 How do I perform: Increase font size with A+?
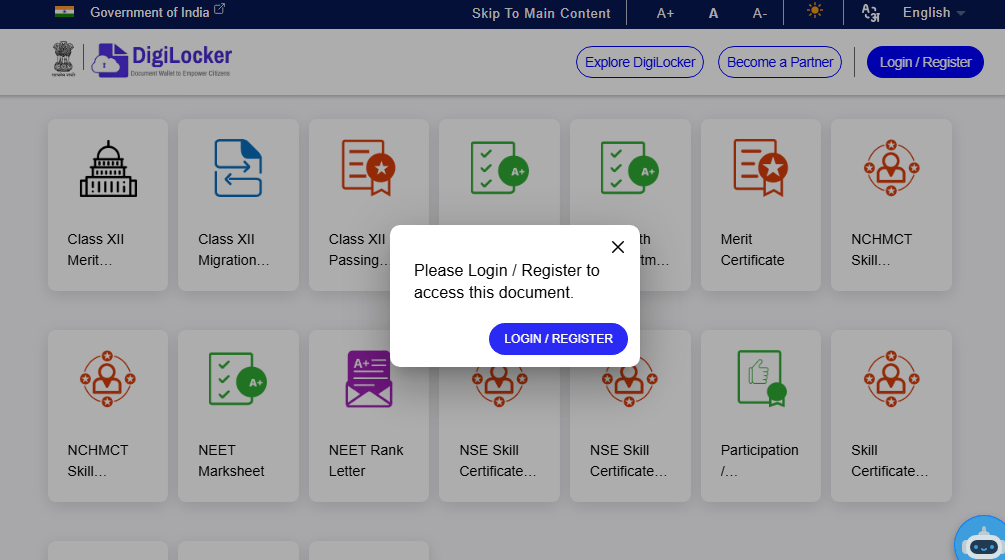pos(665,13)
